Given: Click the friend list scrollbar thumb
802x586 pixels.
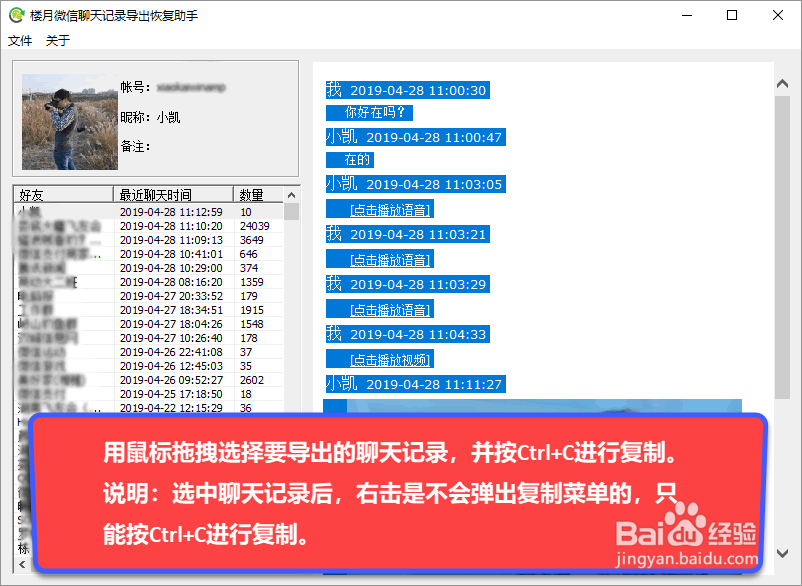Looking at the screenshot, I should click(292, 211).
